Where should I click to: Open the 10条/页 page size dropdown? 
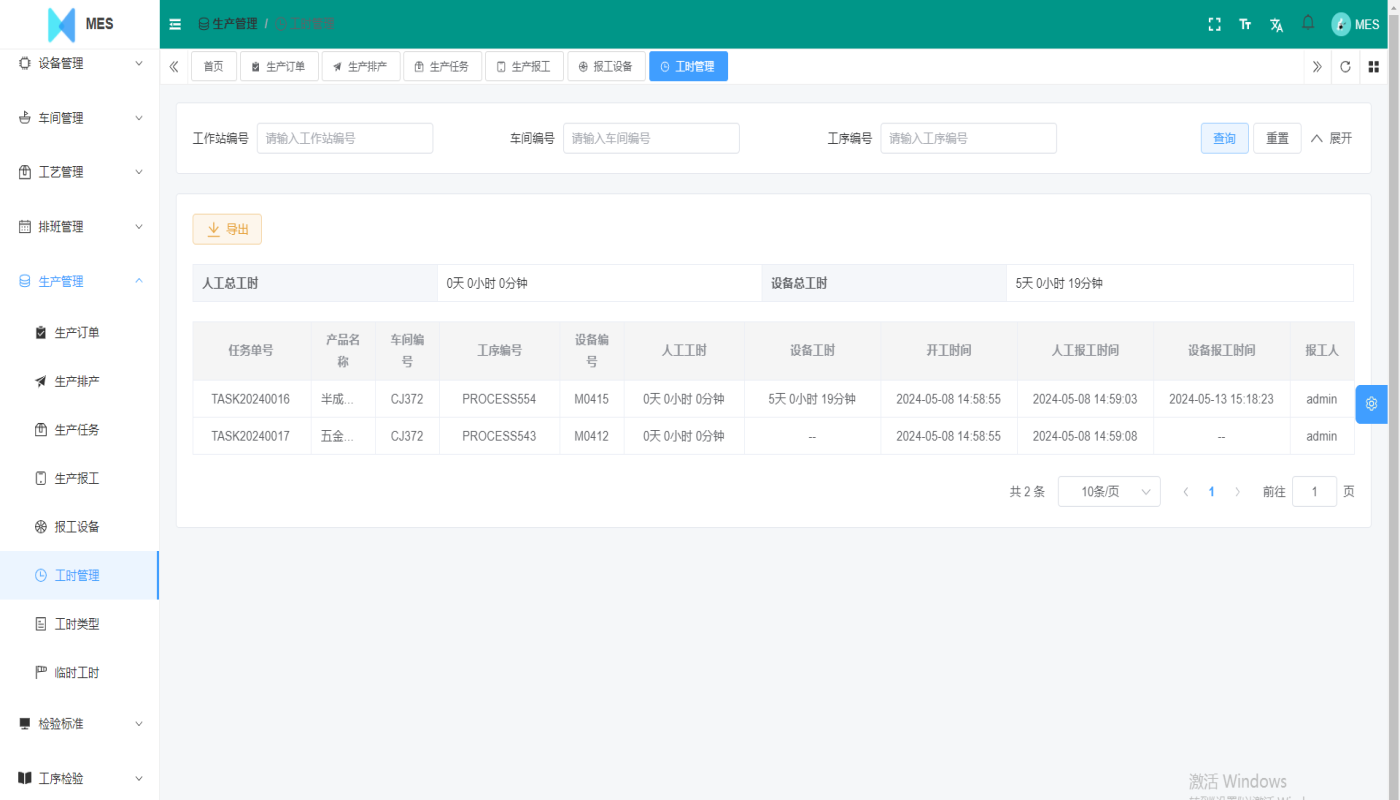[1109, 492]
